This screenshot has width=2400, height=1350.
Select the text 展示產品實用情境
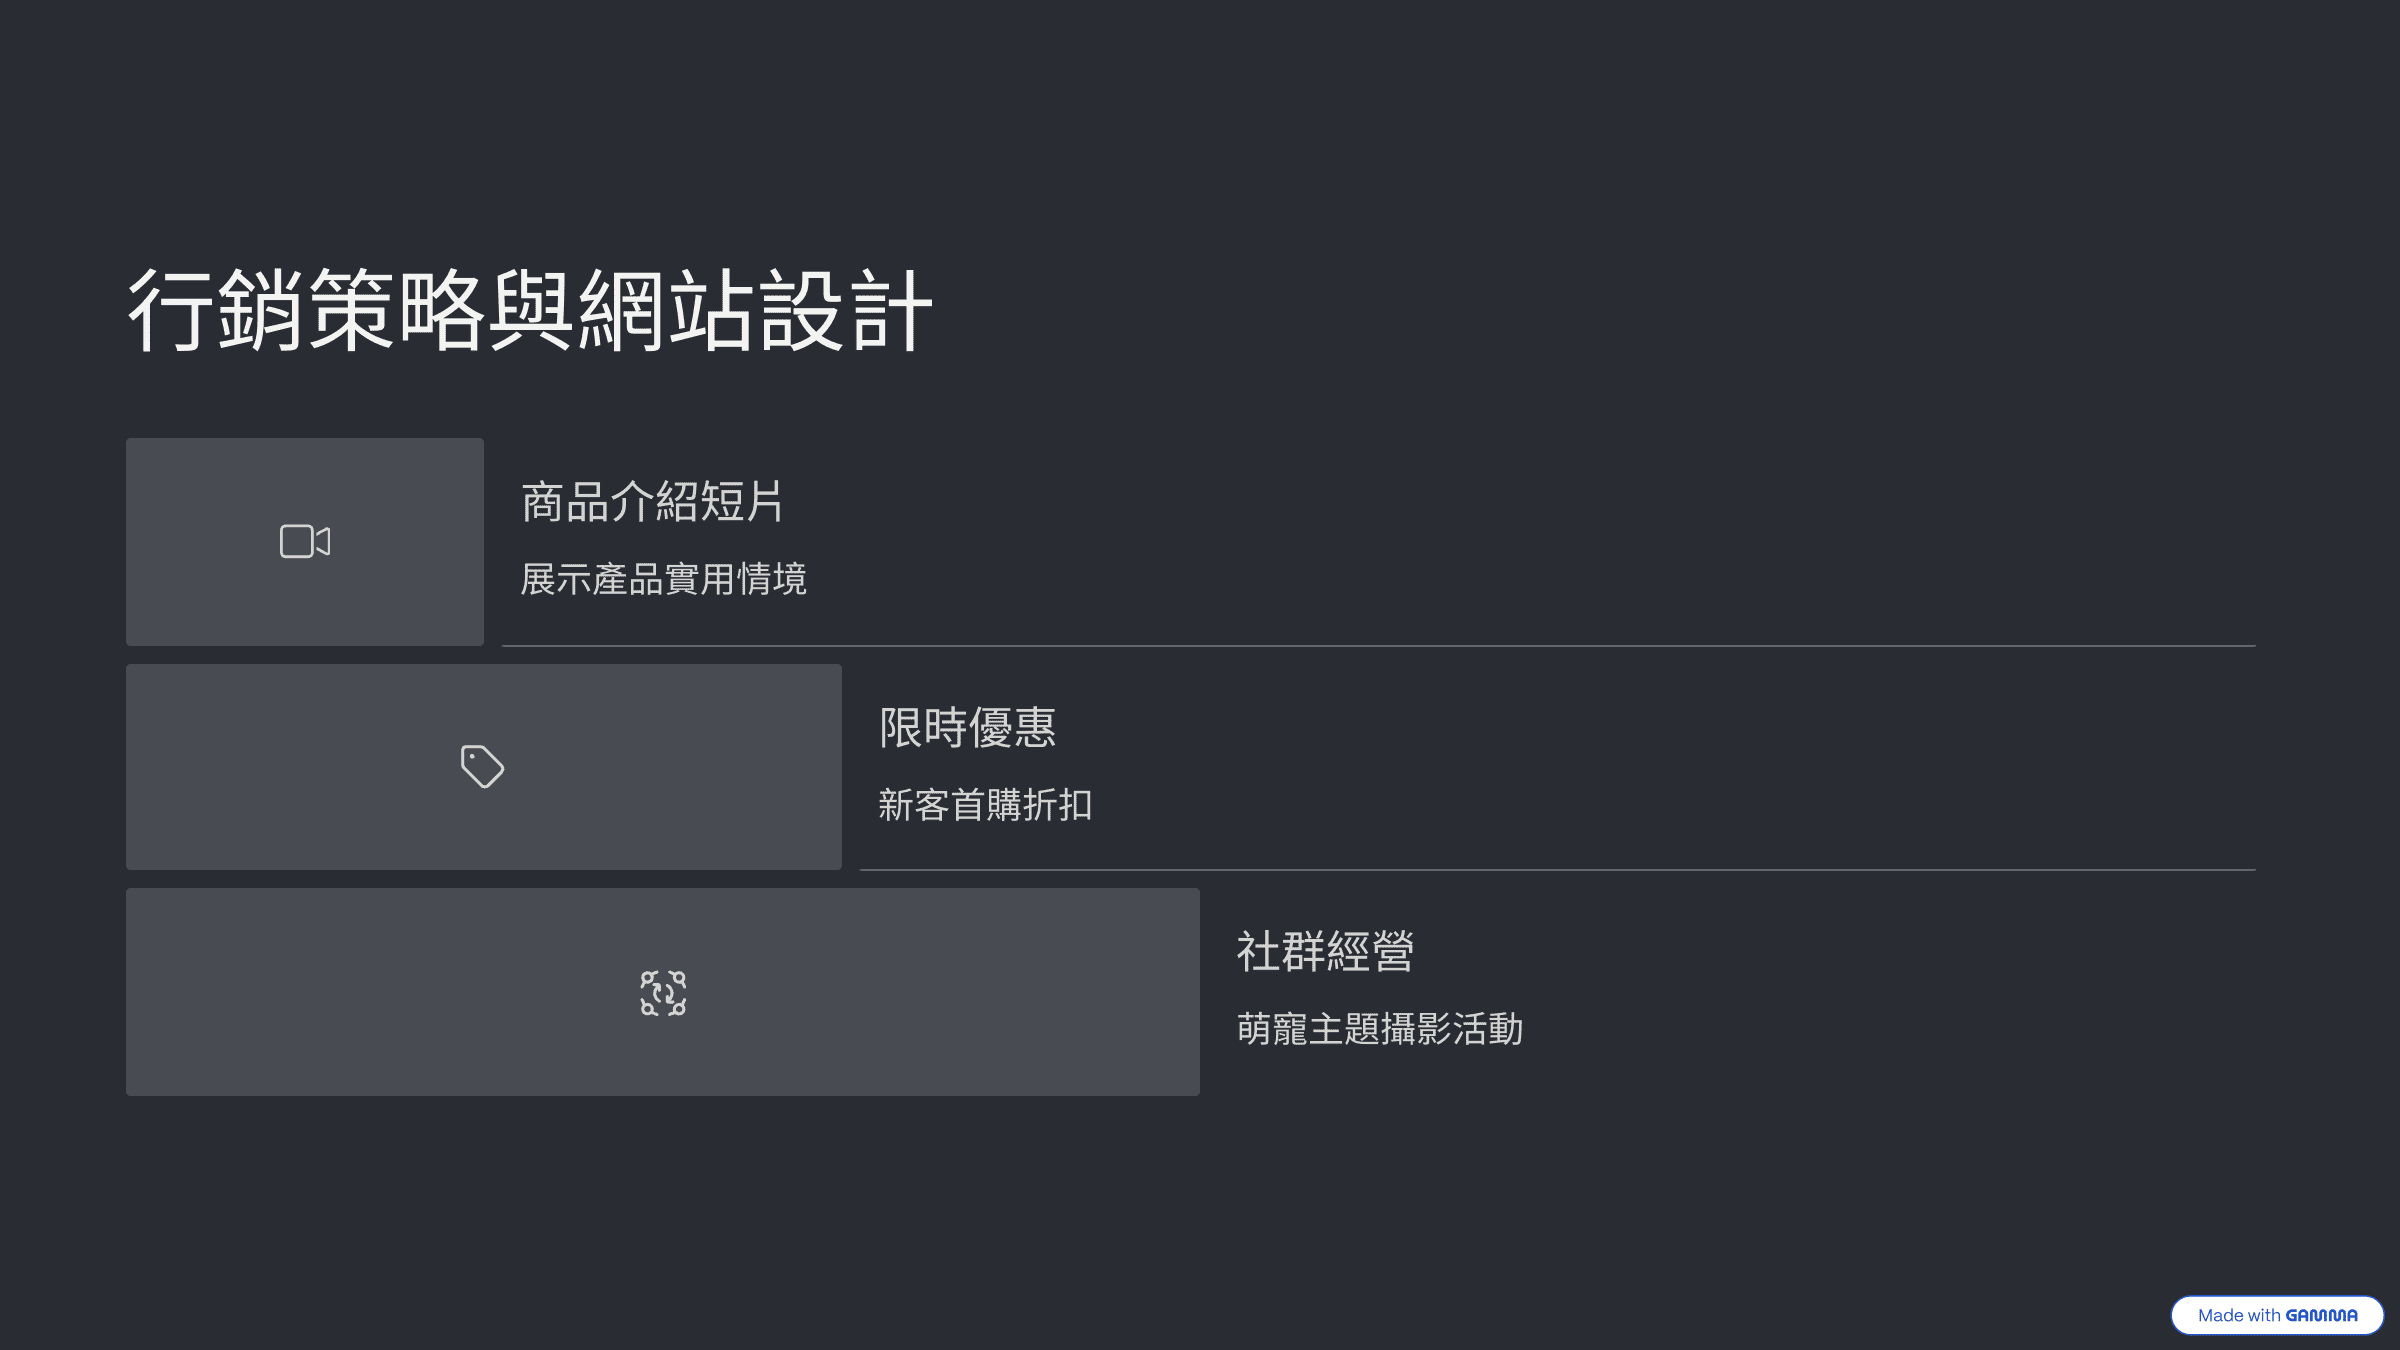tap(663, 579)
